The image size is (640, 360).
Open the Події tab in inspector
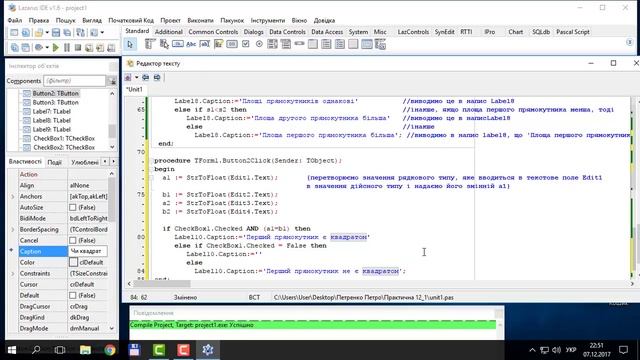[x=54, y=162]
